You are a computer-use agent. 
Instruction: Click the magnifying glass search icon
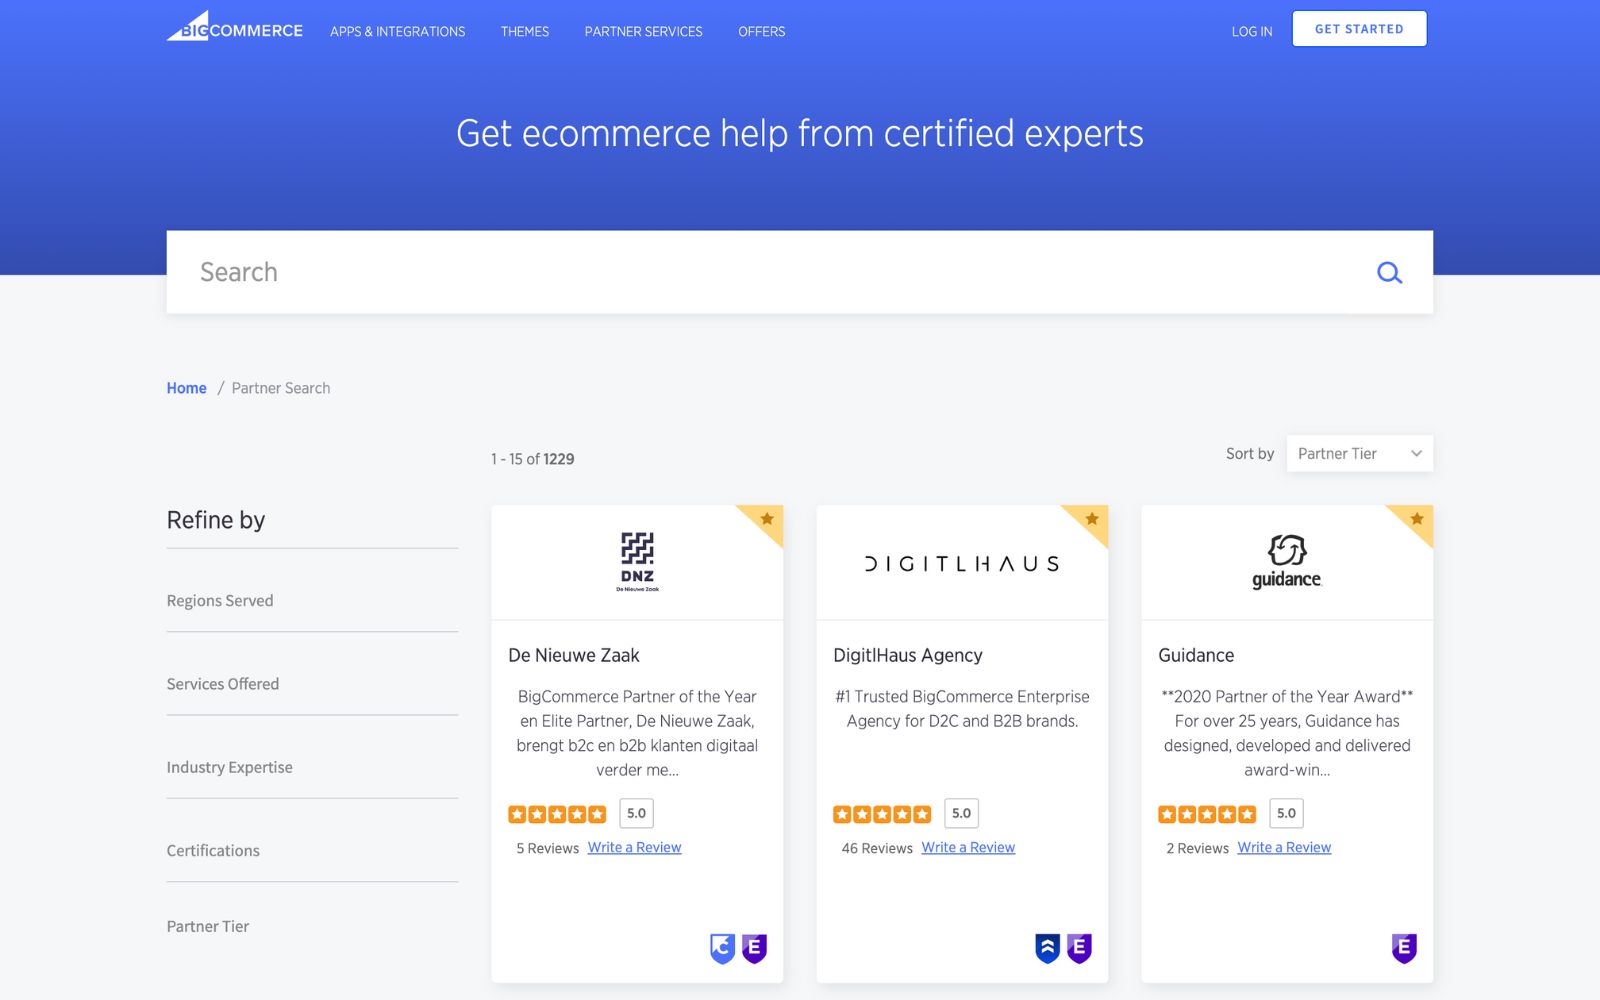tap(1389, 271)
